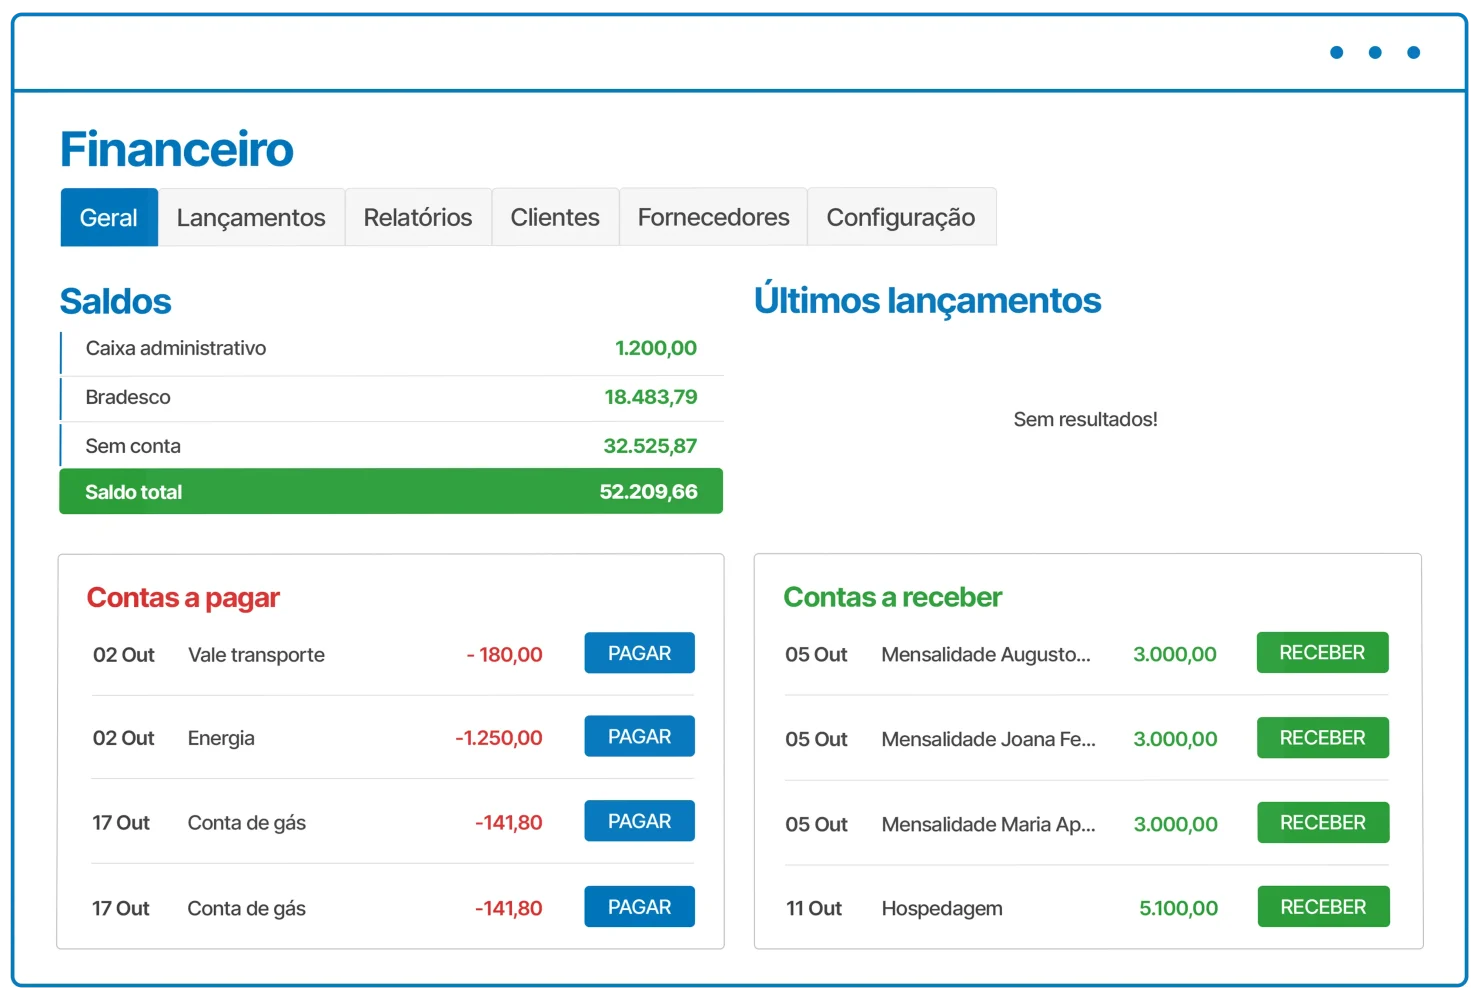Image resolution: width=1481 pixels, height=1000 pixels.
Task: Open the Configuração tab
Action: (901, 217)
